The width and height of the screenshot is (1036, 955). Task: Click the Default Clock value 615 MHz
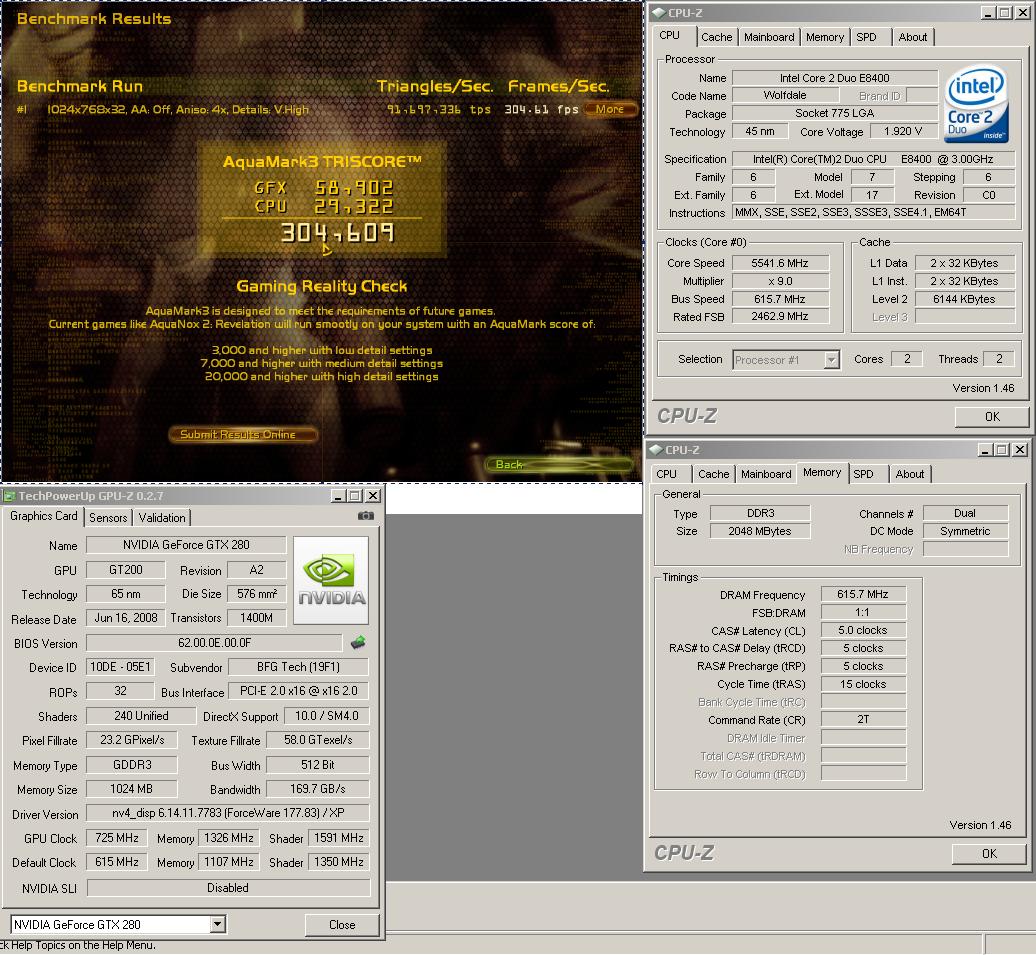pos(116,862)
